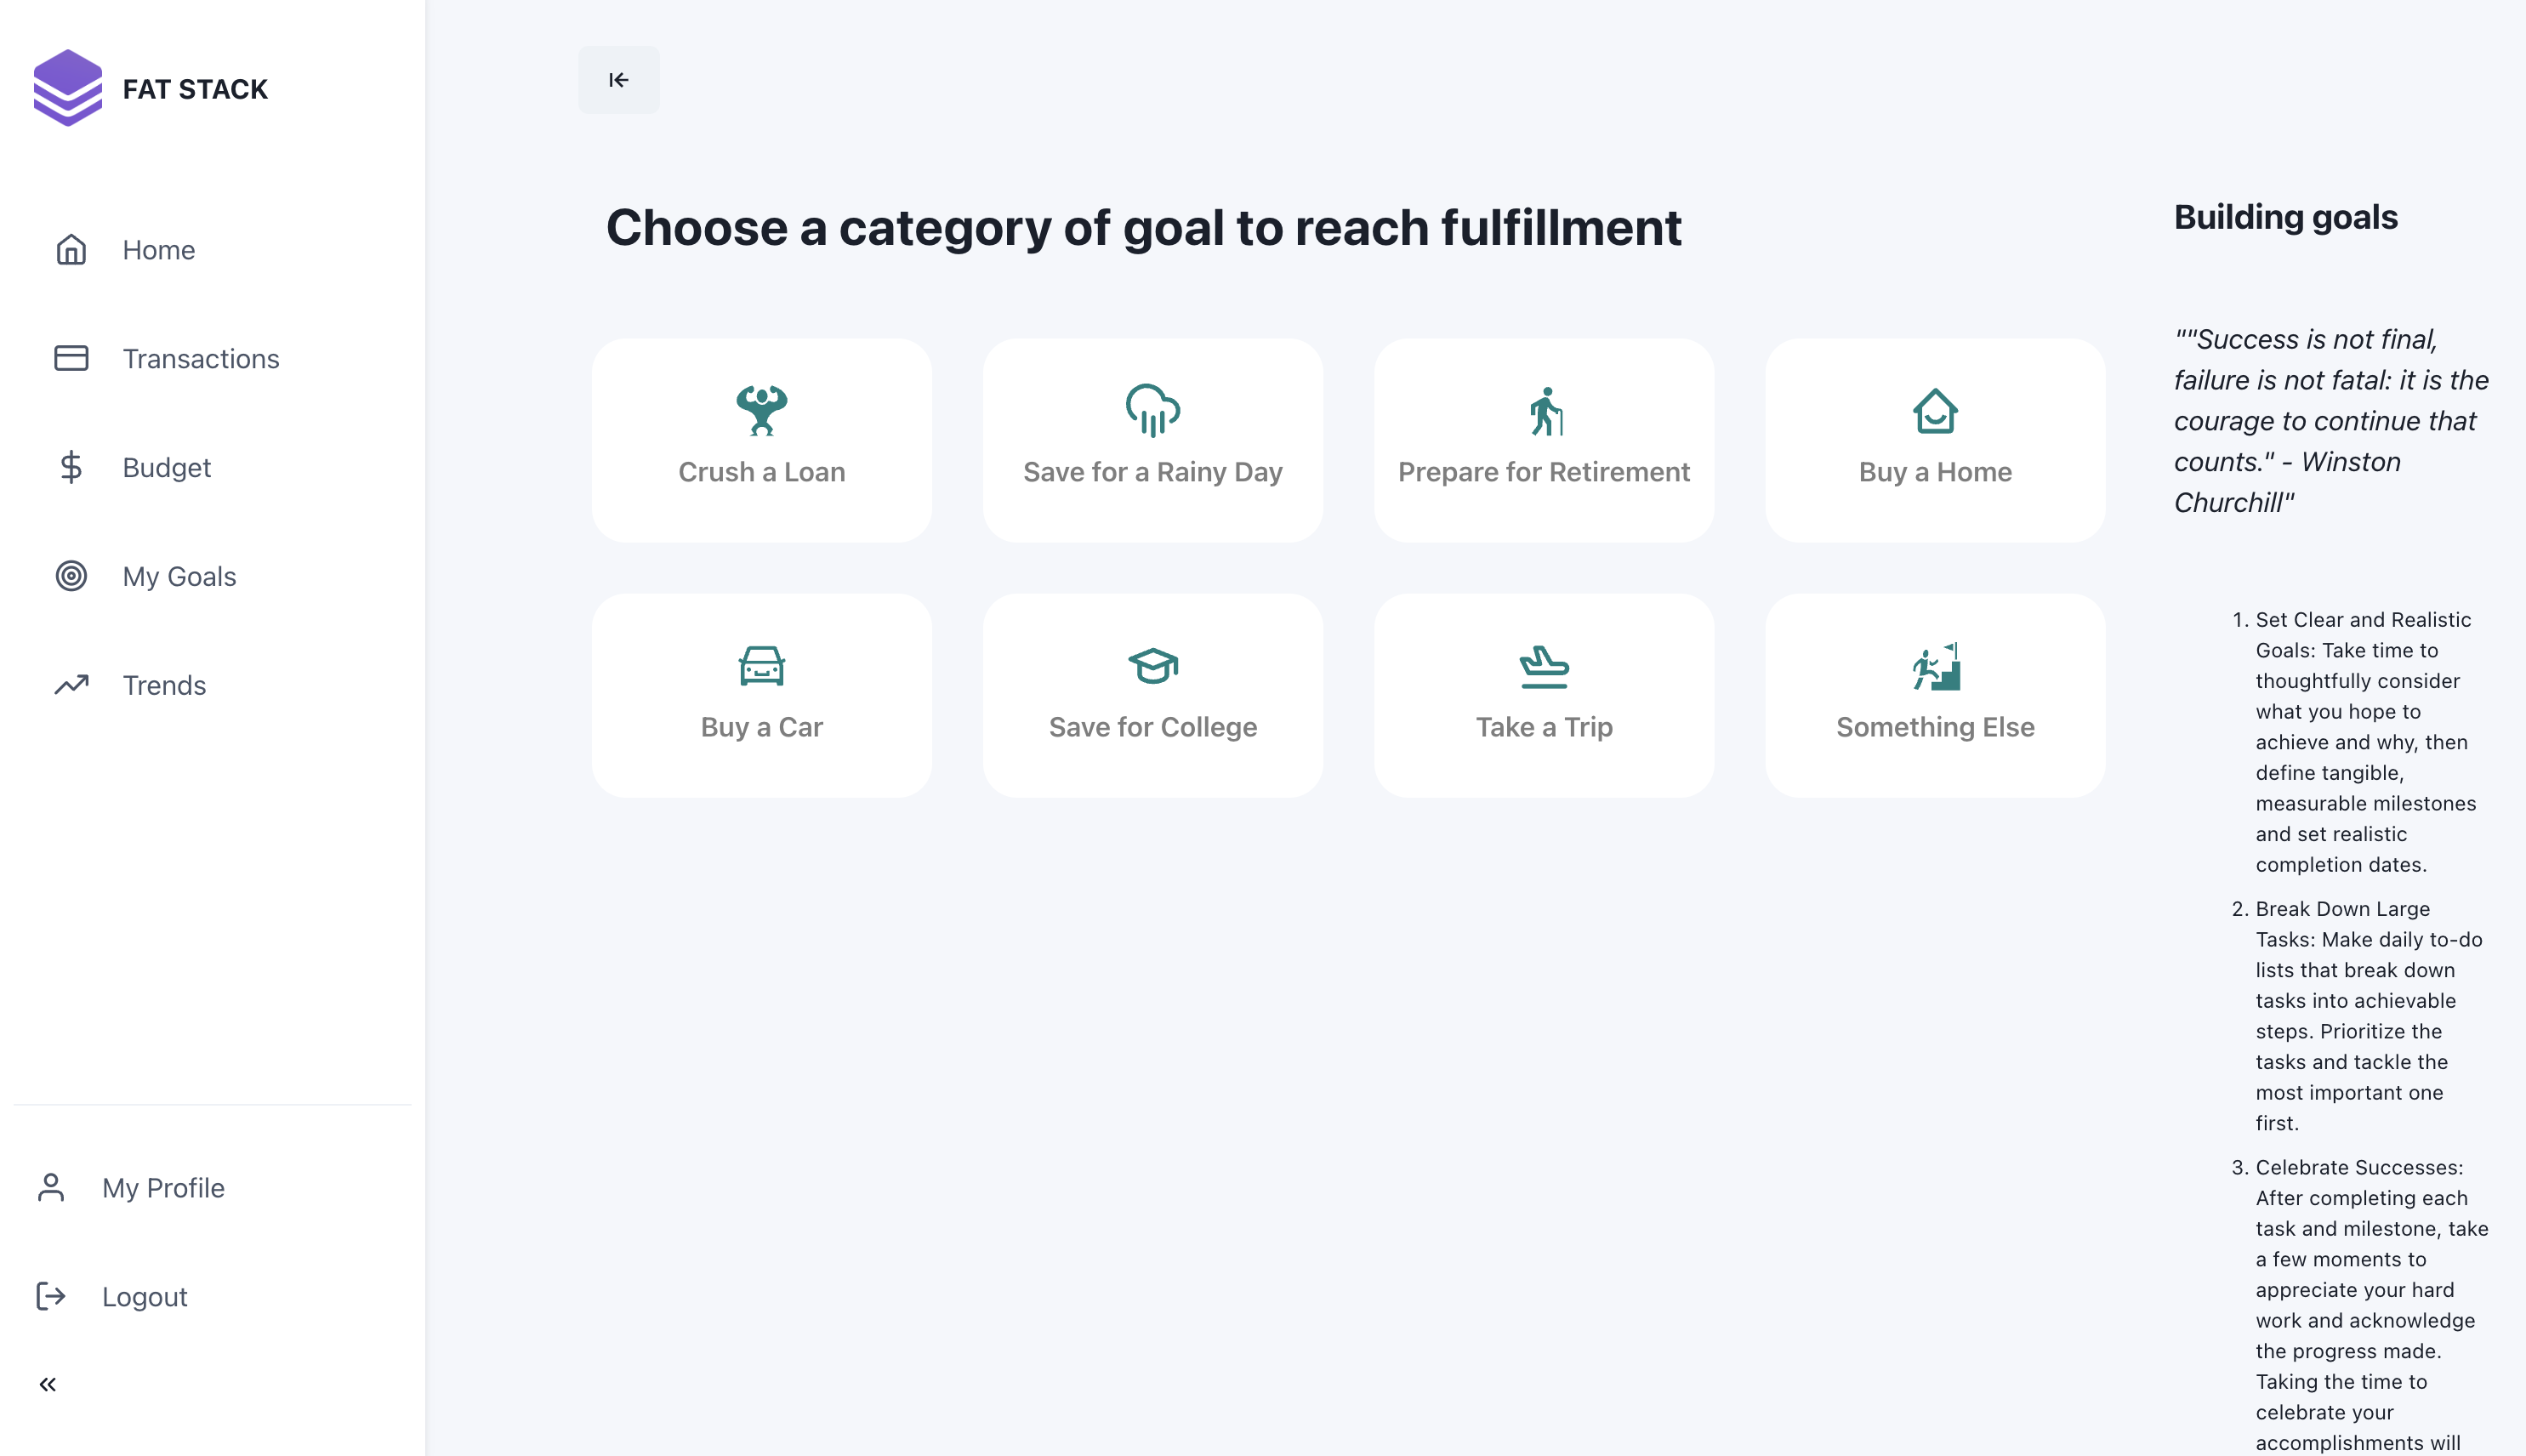Click the Logout door arrow icon
2526x1456 pixels.
[x=51, y=1296]
